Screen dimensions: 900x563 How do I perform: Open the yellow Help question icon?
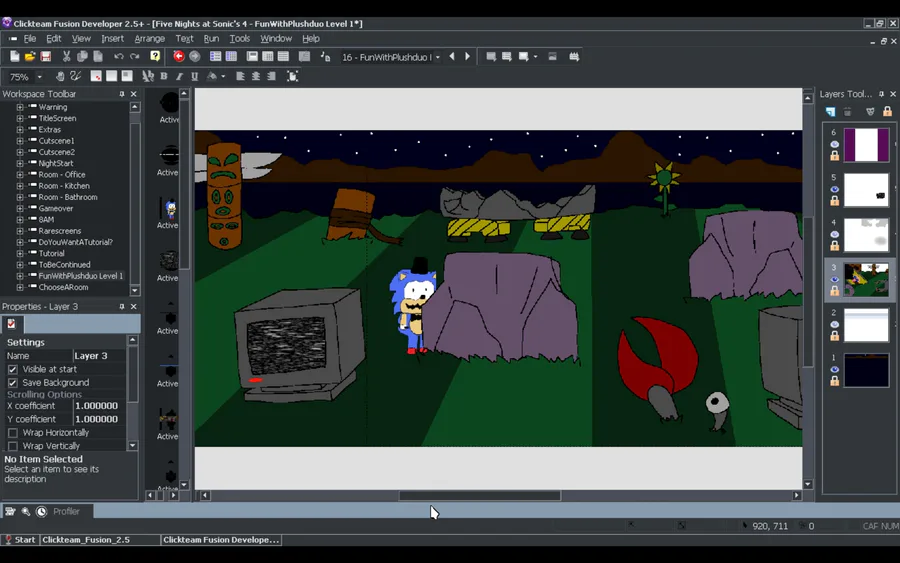coord(155,56)
